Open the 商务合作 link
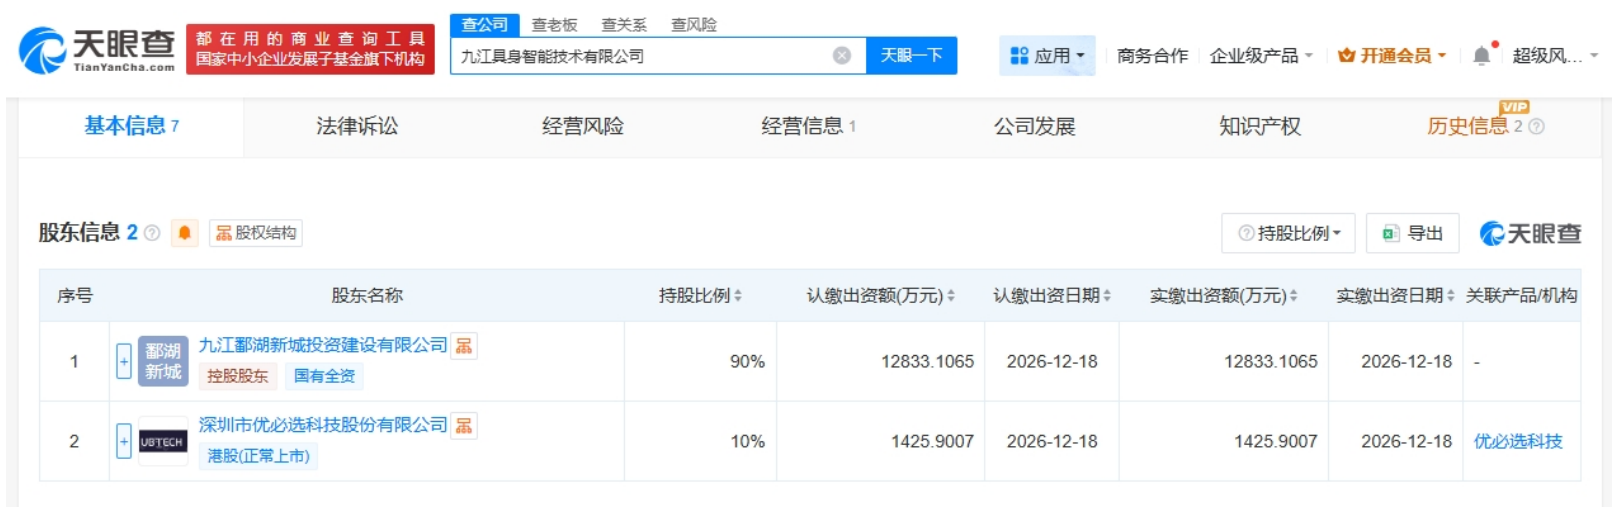 pyautogui.click(x=1152, y=56)
